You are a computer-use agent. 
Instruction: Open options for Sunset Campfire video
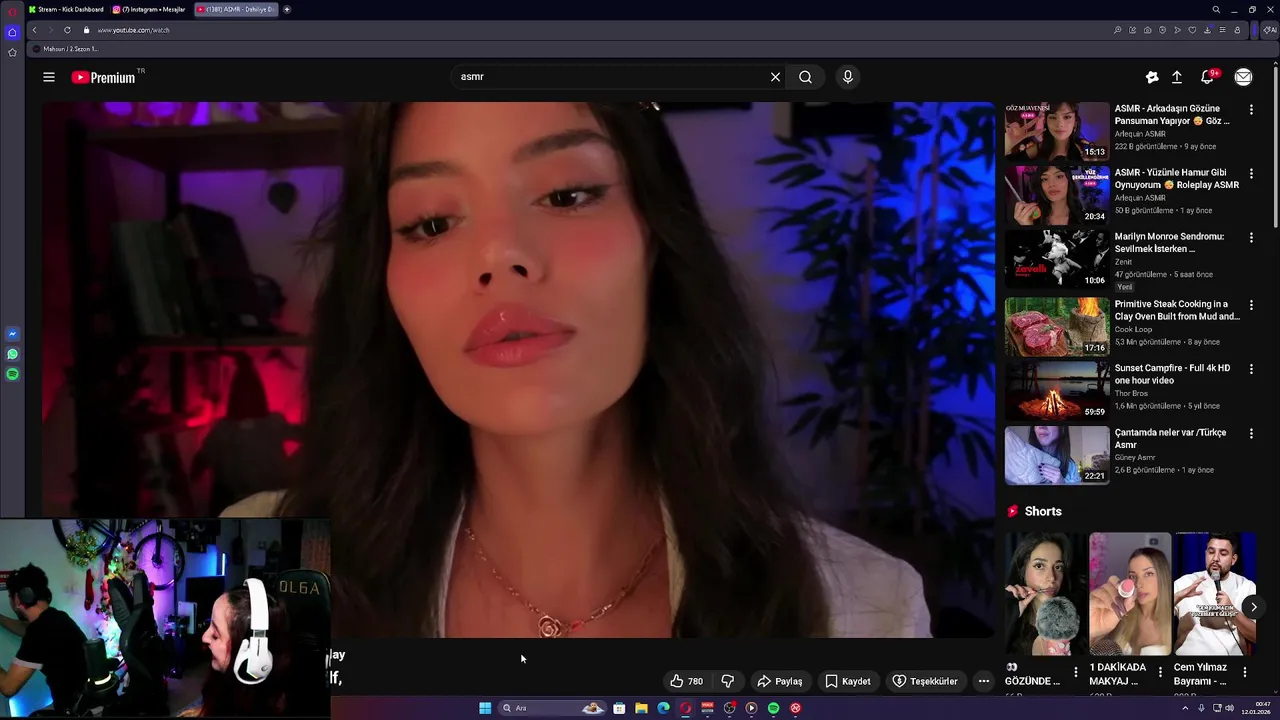pyautogui.click(x=1251, y=369)
